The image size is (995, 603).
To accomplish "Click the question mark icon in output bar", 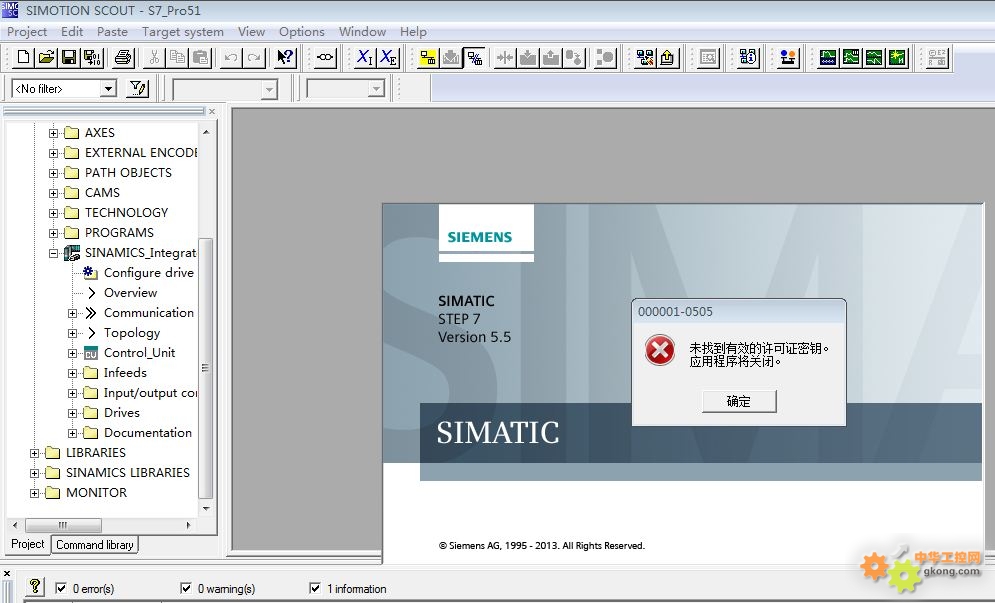I will pos(35,586).
